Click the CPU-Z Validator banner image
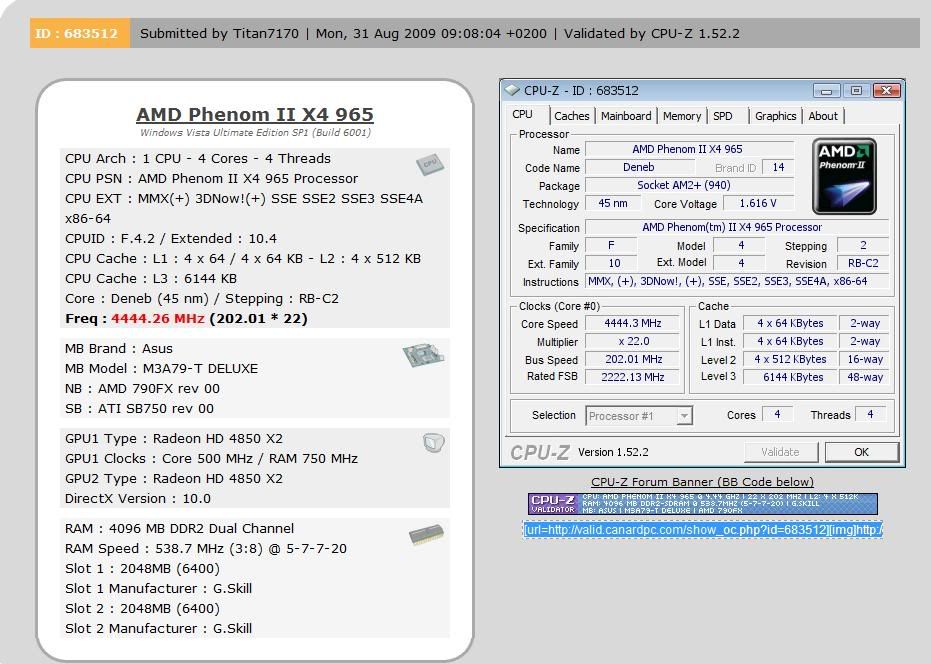Viewport: 931px width, 664px height. [702, 504]
